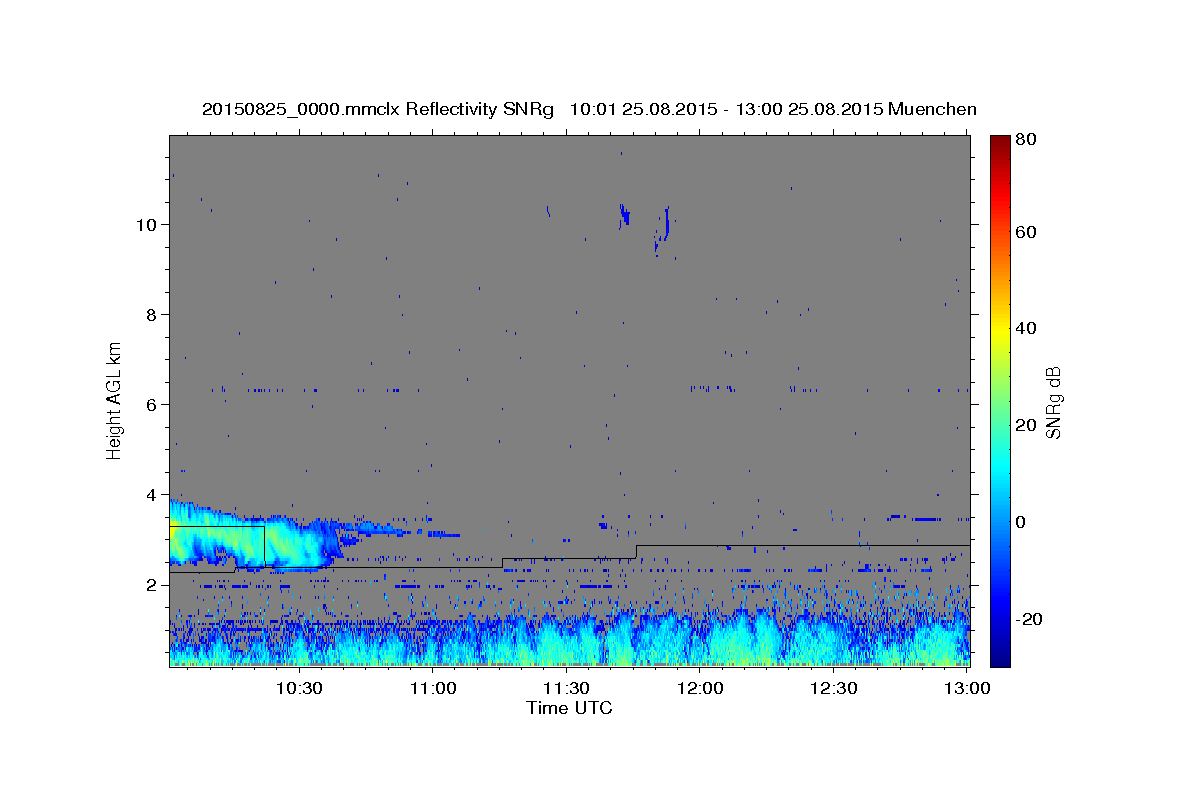This screenshot has width=1200, height=800.
Task: Click the colorbar value 0
Action: [x=1020, y=522]
